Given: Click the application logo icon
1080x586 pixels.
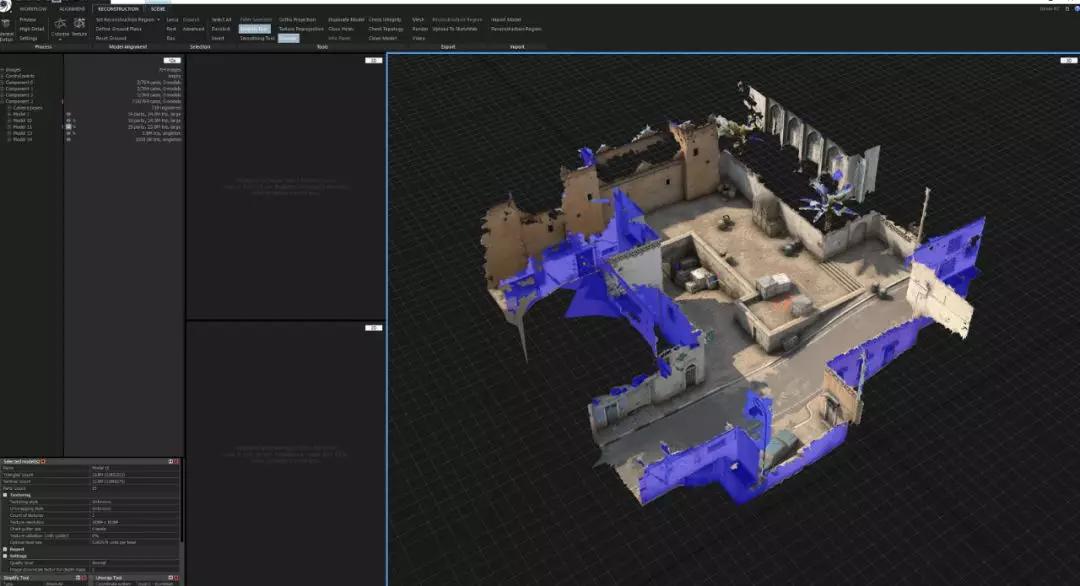Looking at the screenshot, I should pyautogui.click(x=5, y=4).
